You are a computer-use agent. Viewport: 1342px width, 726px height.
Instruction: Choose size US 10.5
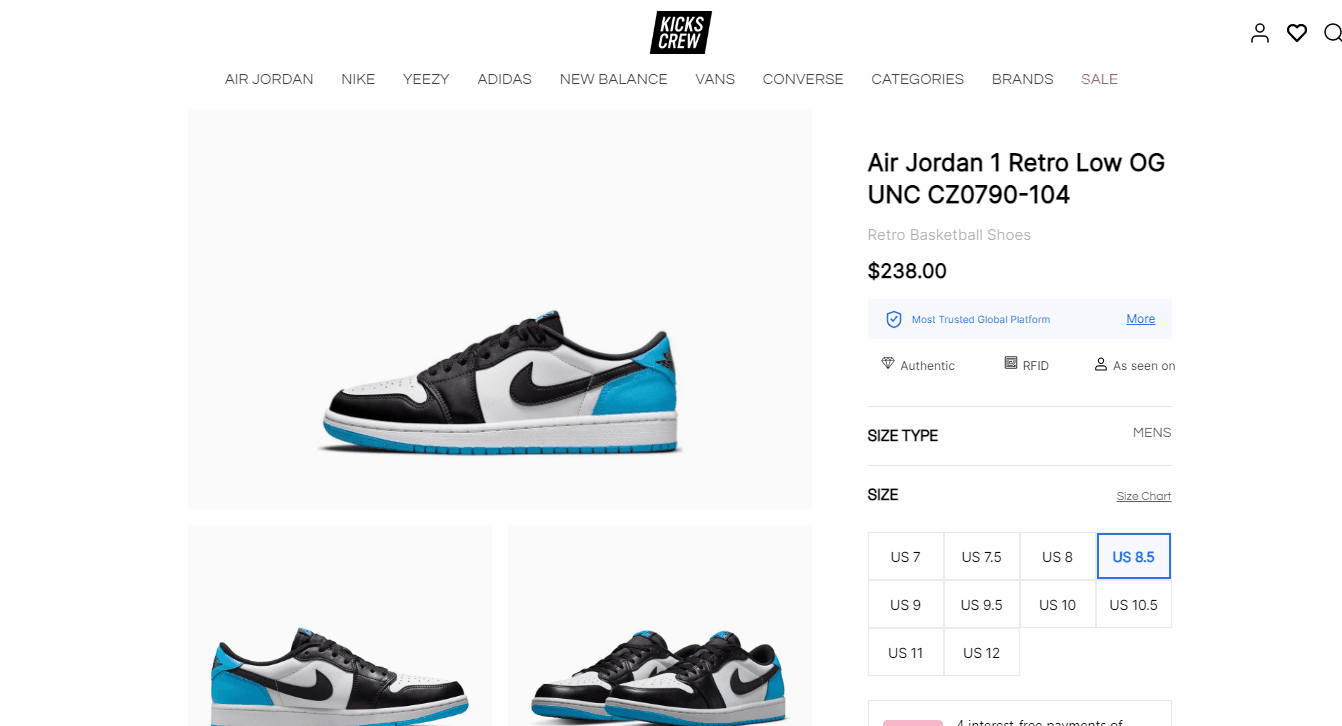1134,605
